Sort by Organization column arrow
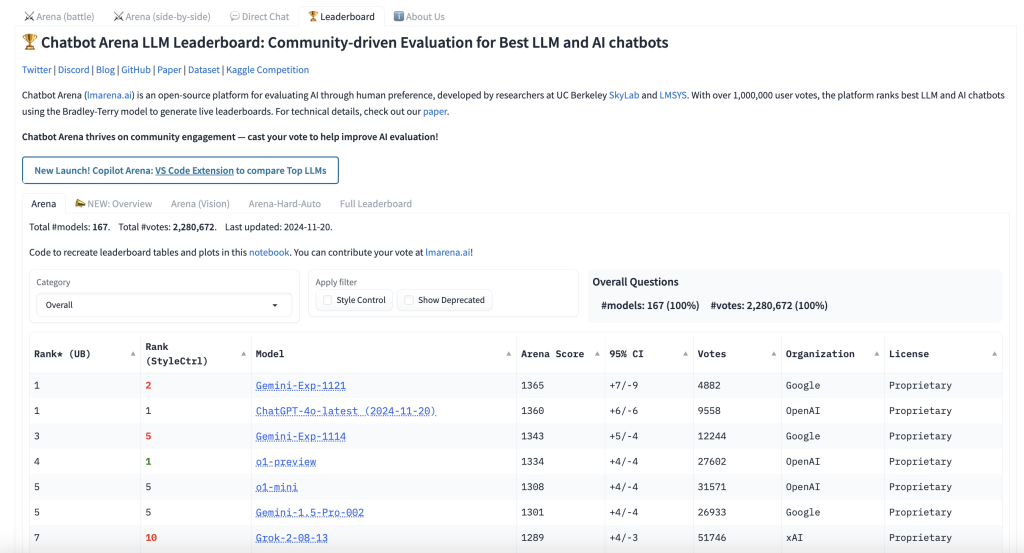Screen dimensions: 1024x553 pyautogui.click(x=876, y=354)
